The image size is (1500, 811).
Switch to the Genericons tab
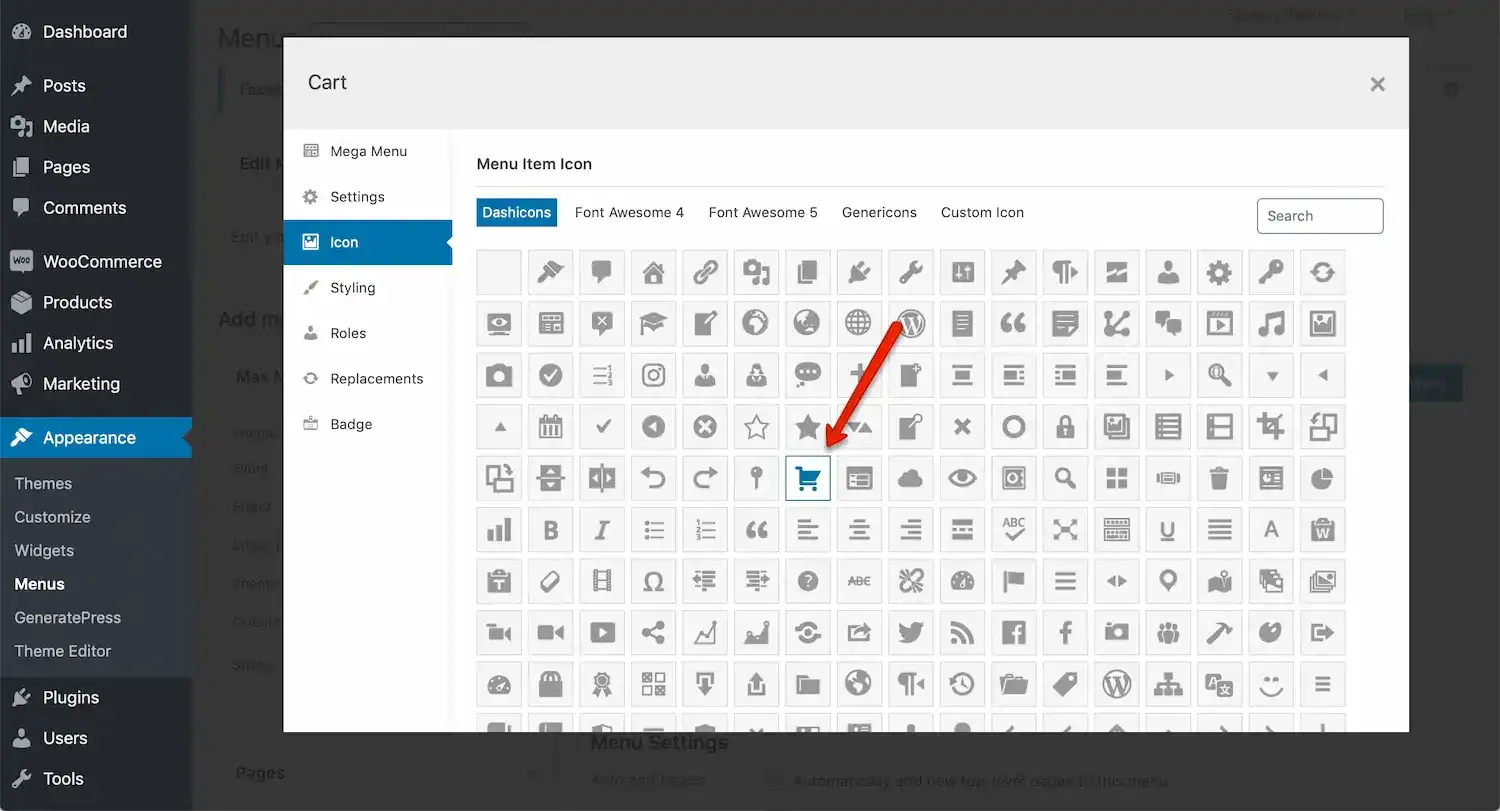879,212
